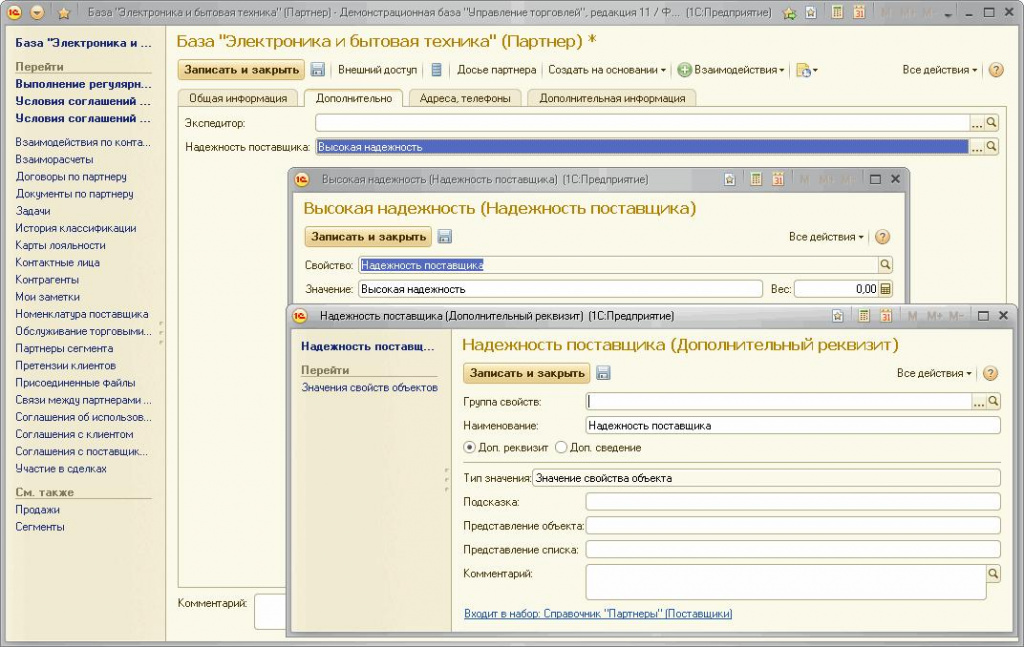
Task: Open Контактные лица in the sidebar
Action: pyautogui.click(x=57, y=262)
